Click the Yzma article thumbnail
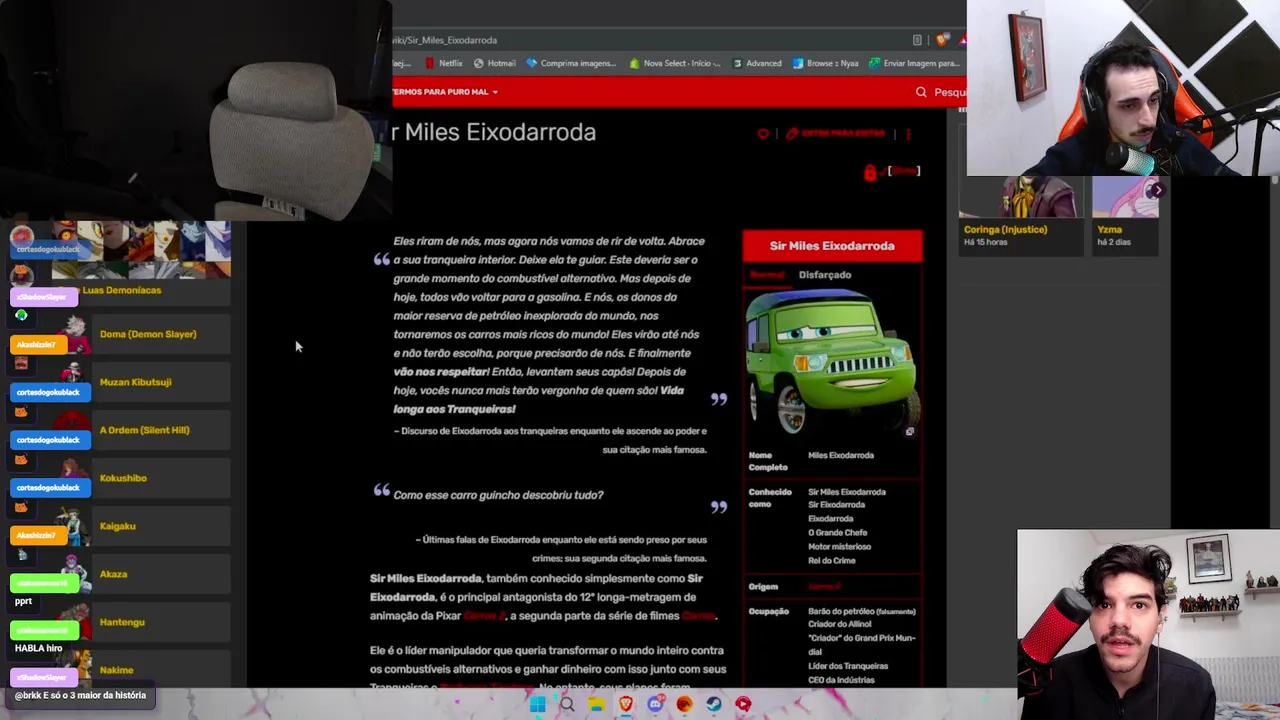 1125,197
